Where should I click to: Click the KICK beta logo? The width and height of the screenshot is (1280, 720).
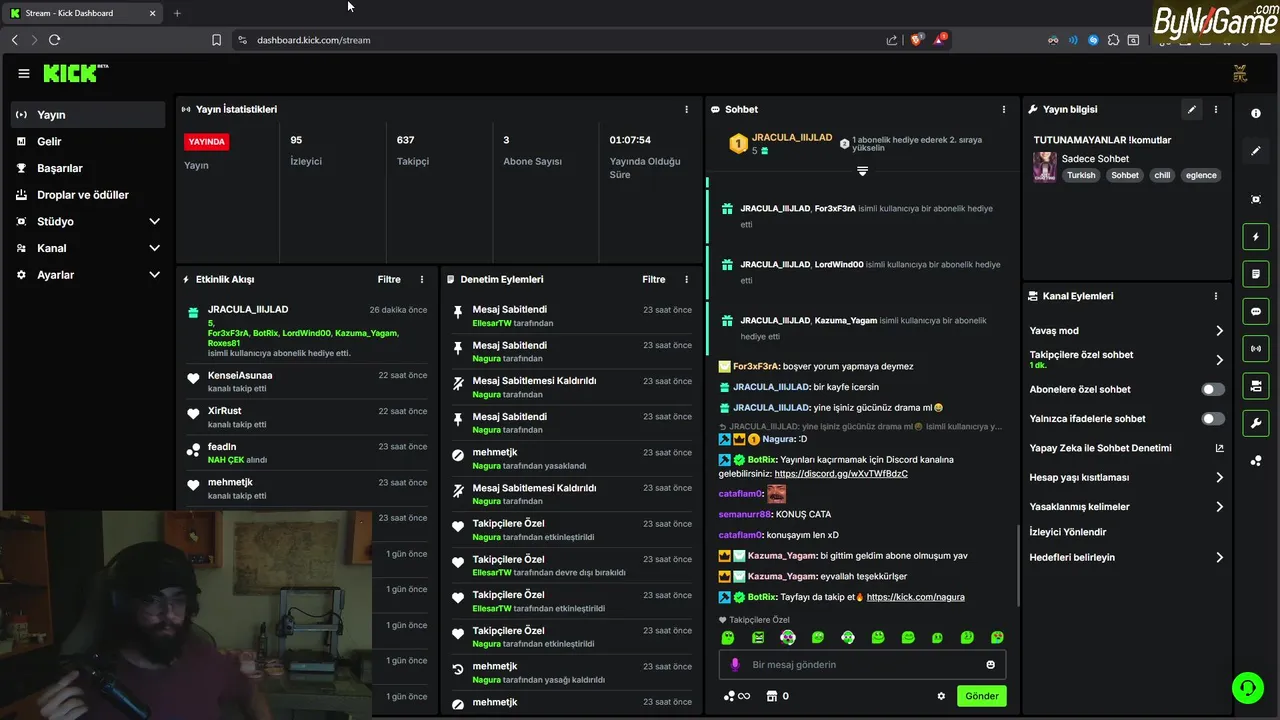(x=76, y=73)
